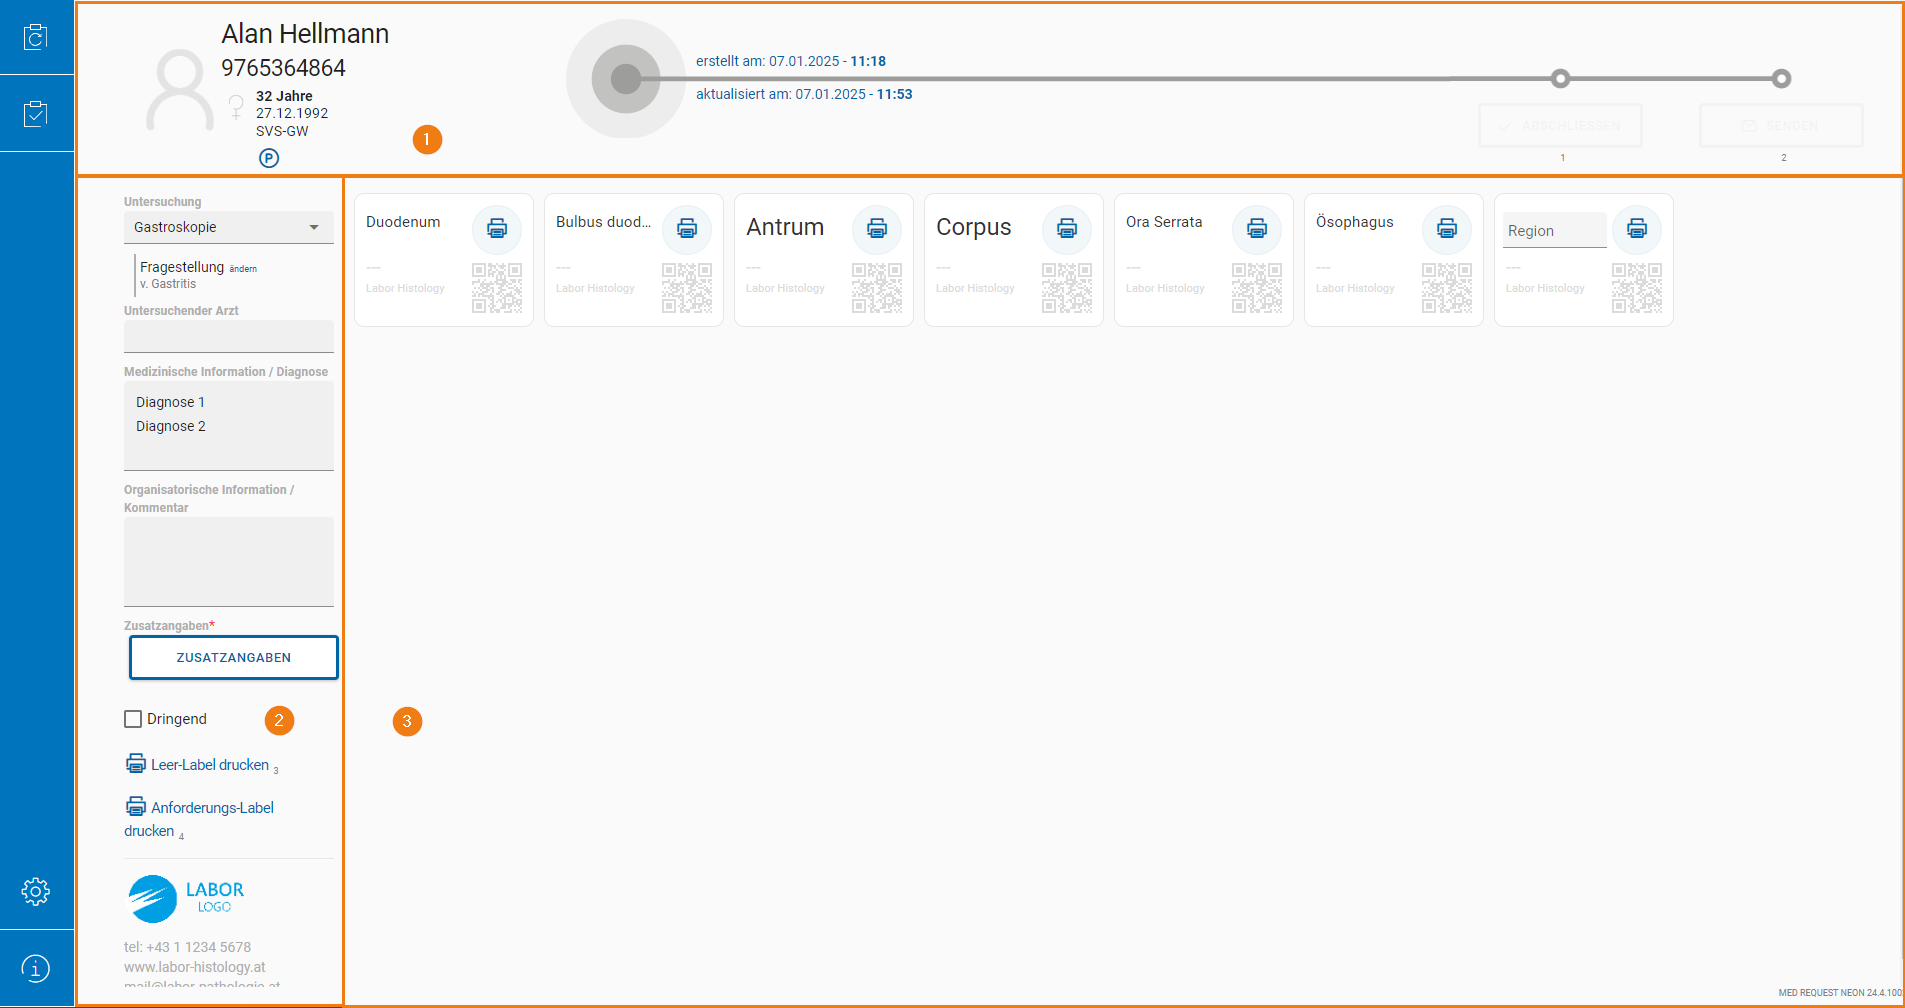Image resolution: width=1905 pixels, height=1008 pixels.
Task: Open the checked clipboard sidebar icon
Action: 36,114
